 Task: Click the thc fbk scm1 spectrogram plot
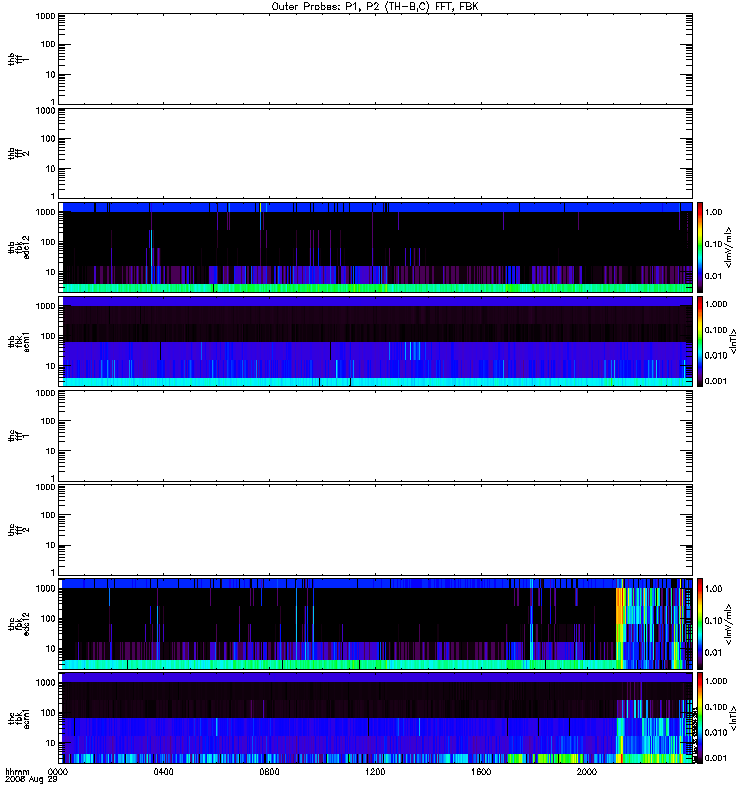[376, 718]
